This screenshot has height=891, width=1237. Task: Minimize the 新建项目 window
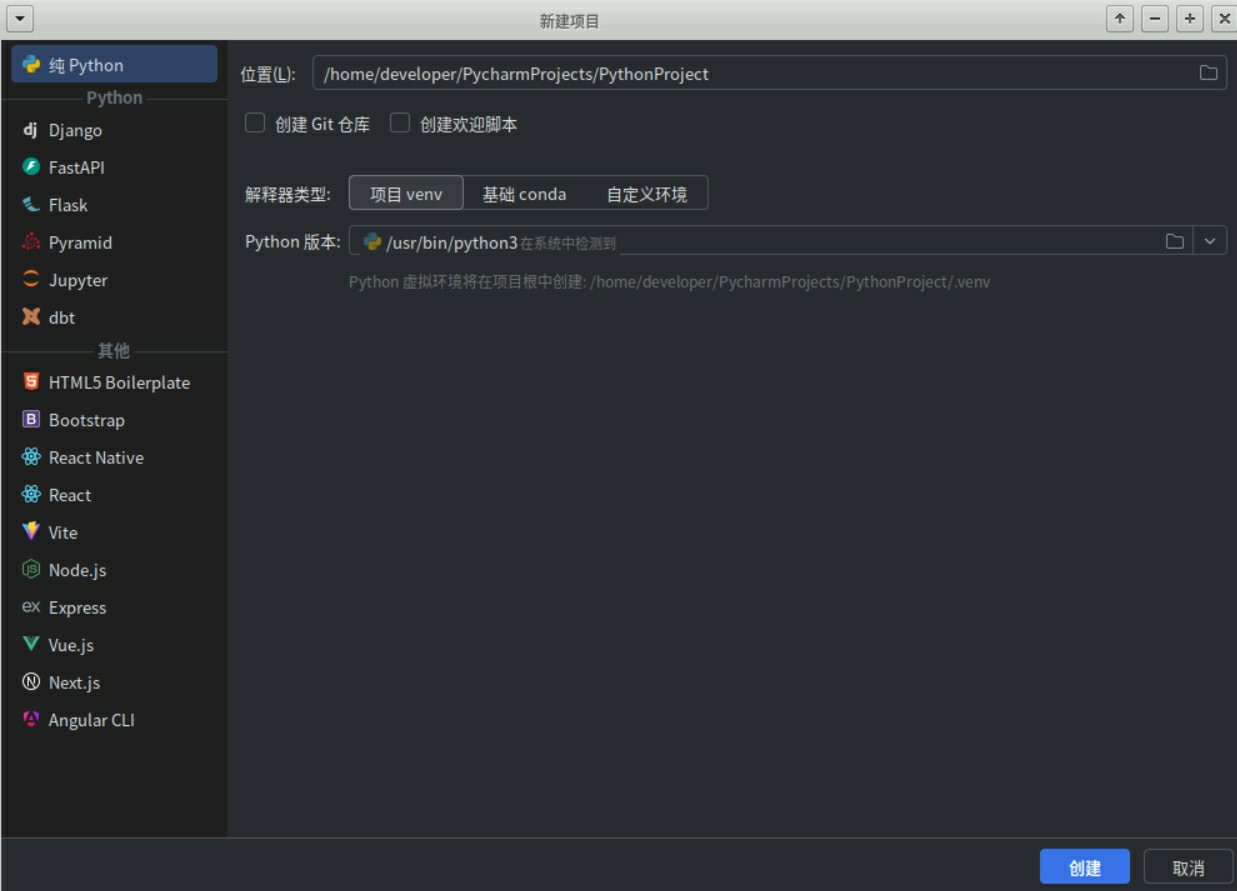[1155, 18]
